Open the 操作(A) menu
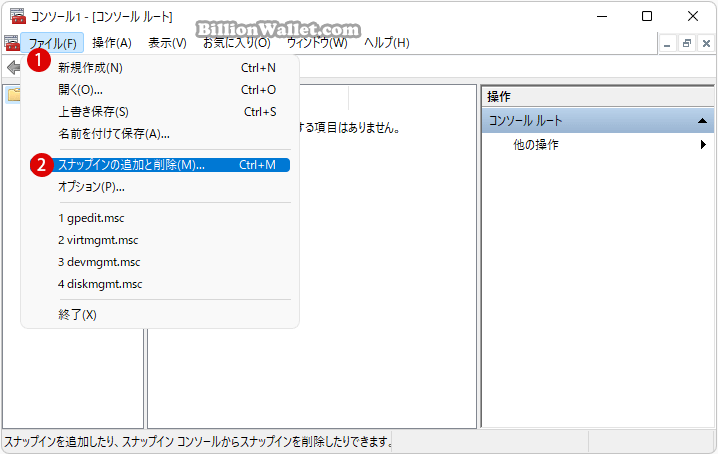The height and width of the screenshot is (454, 718). tap(112, 43)
